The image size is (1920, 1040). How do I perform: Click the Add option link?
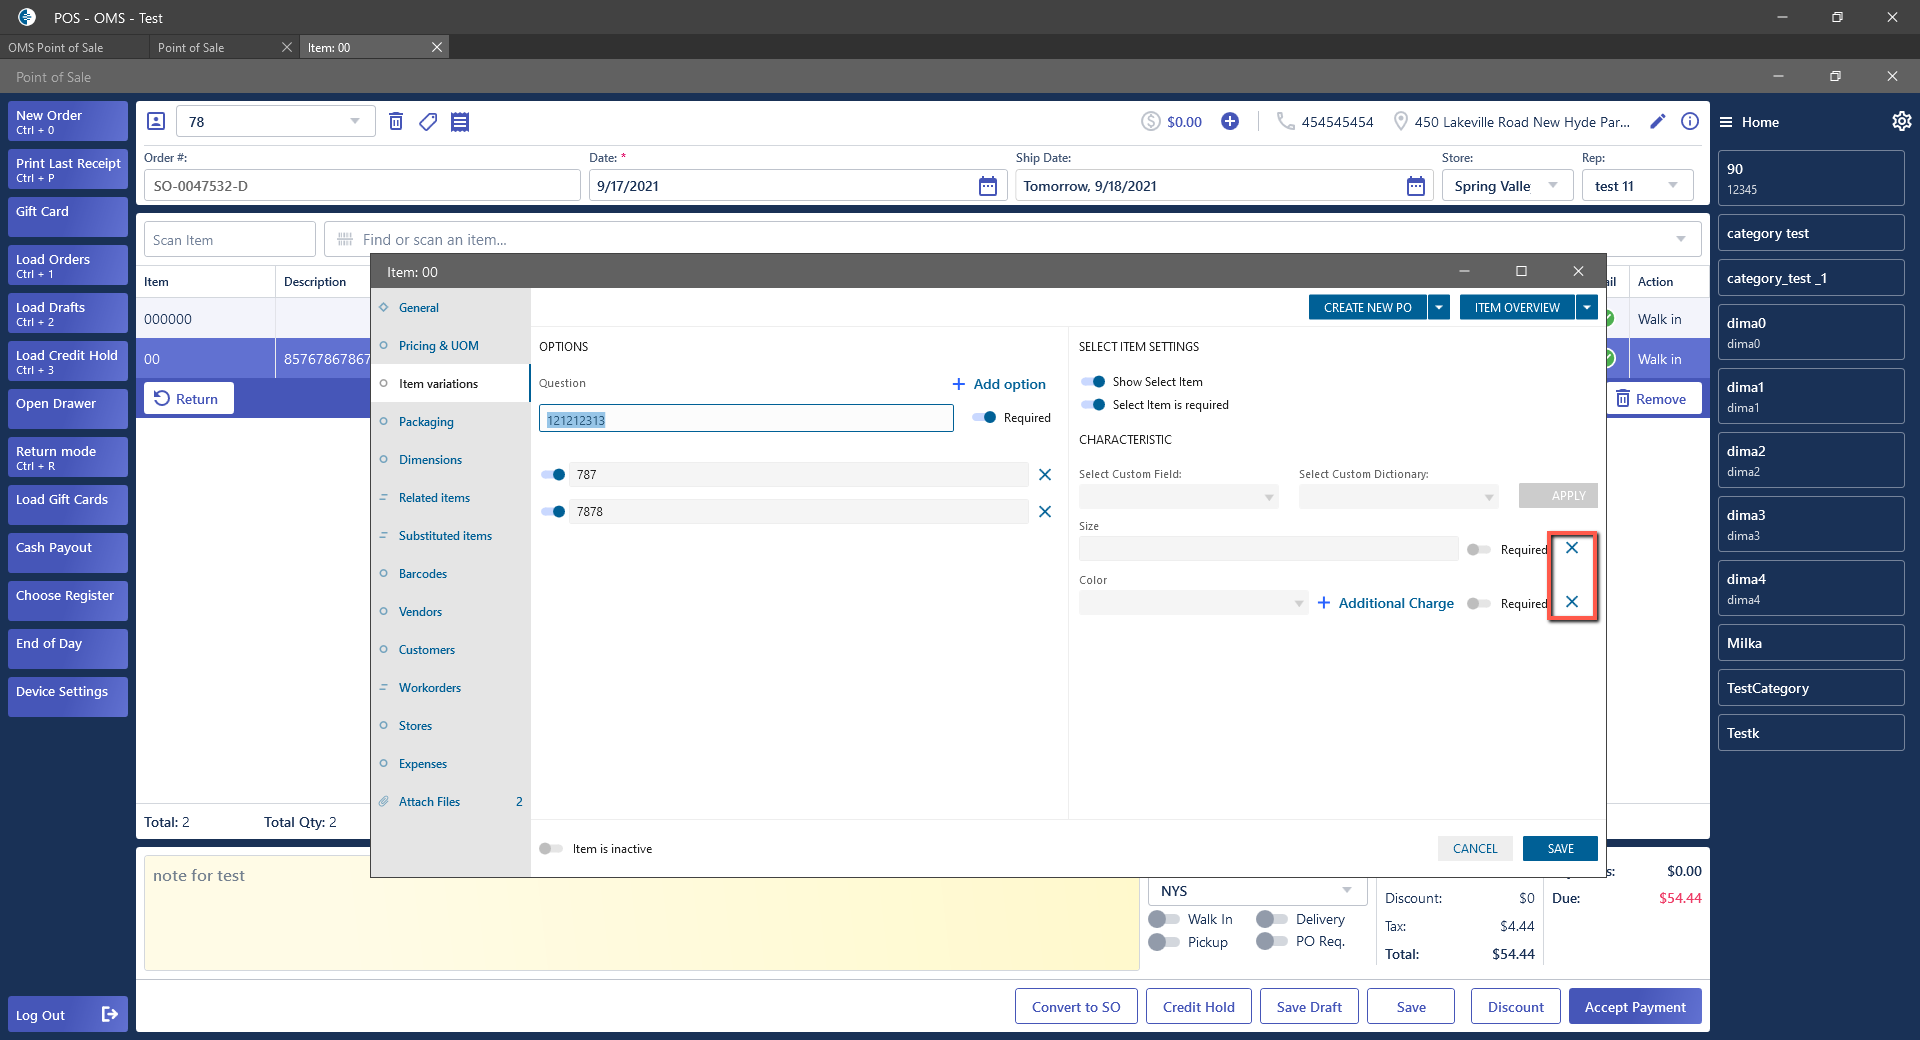coord(999,384)
